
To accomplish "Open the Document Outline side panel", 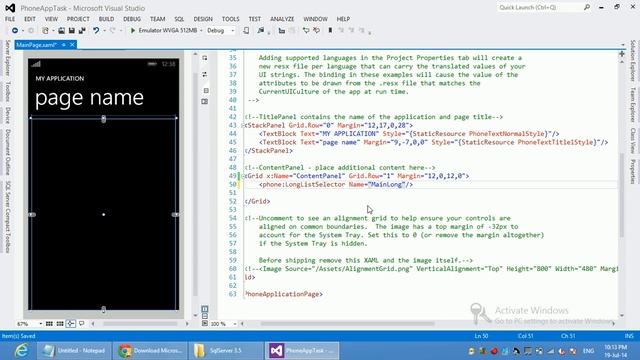I will pyautogui.click(x=7, y=152).
